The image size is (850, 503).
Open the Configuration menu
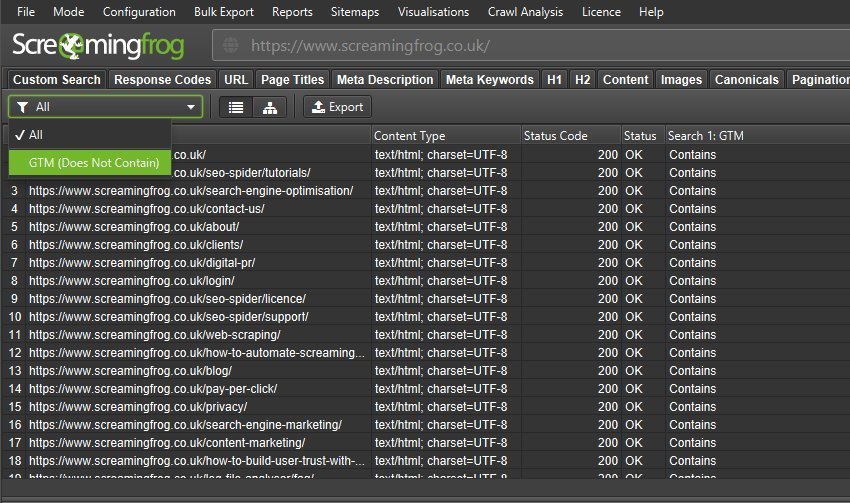click(139, 12)
